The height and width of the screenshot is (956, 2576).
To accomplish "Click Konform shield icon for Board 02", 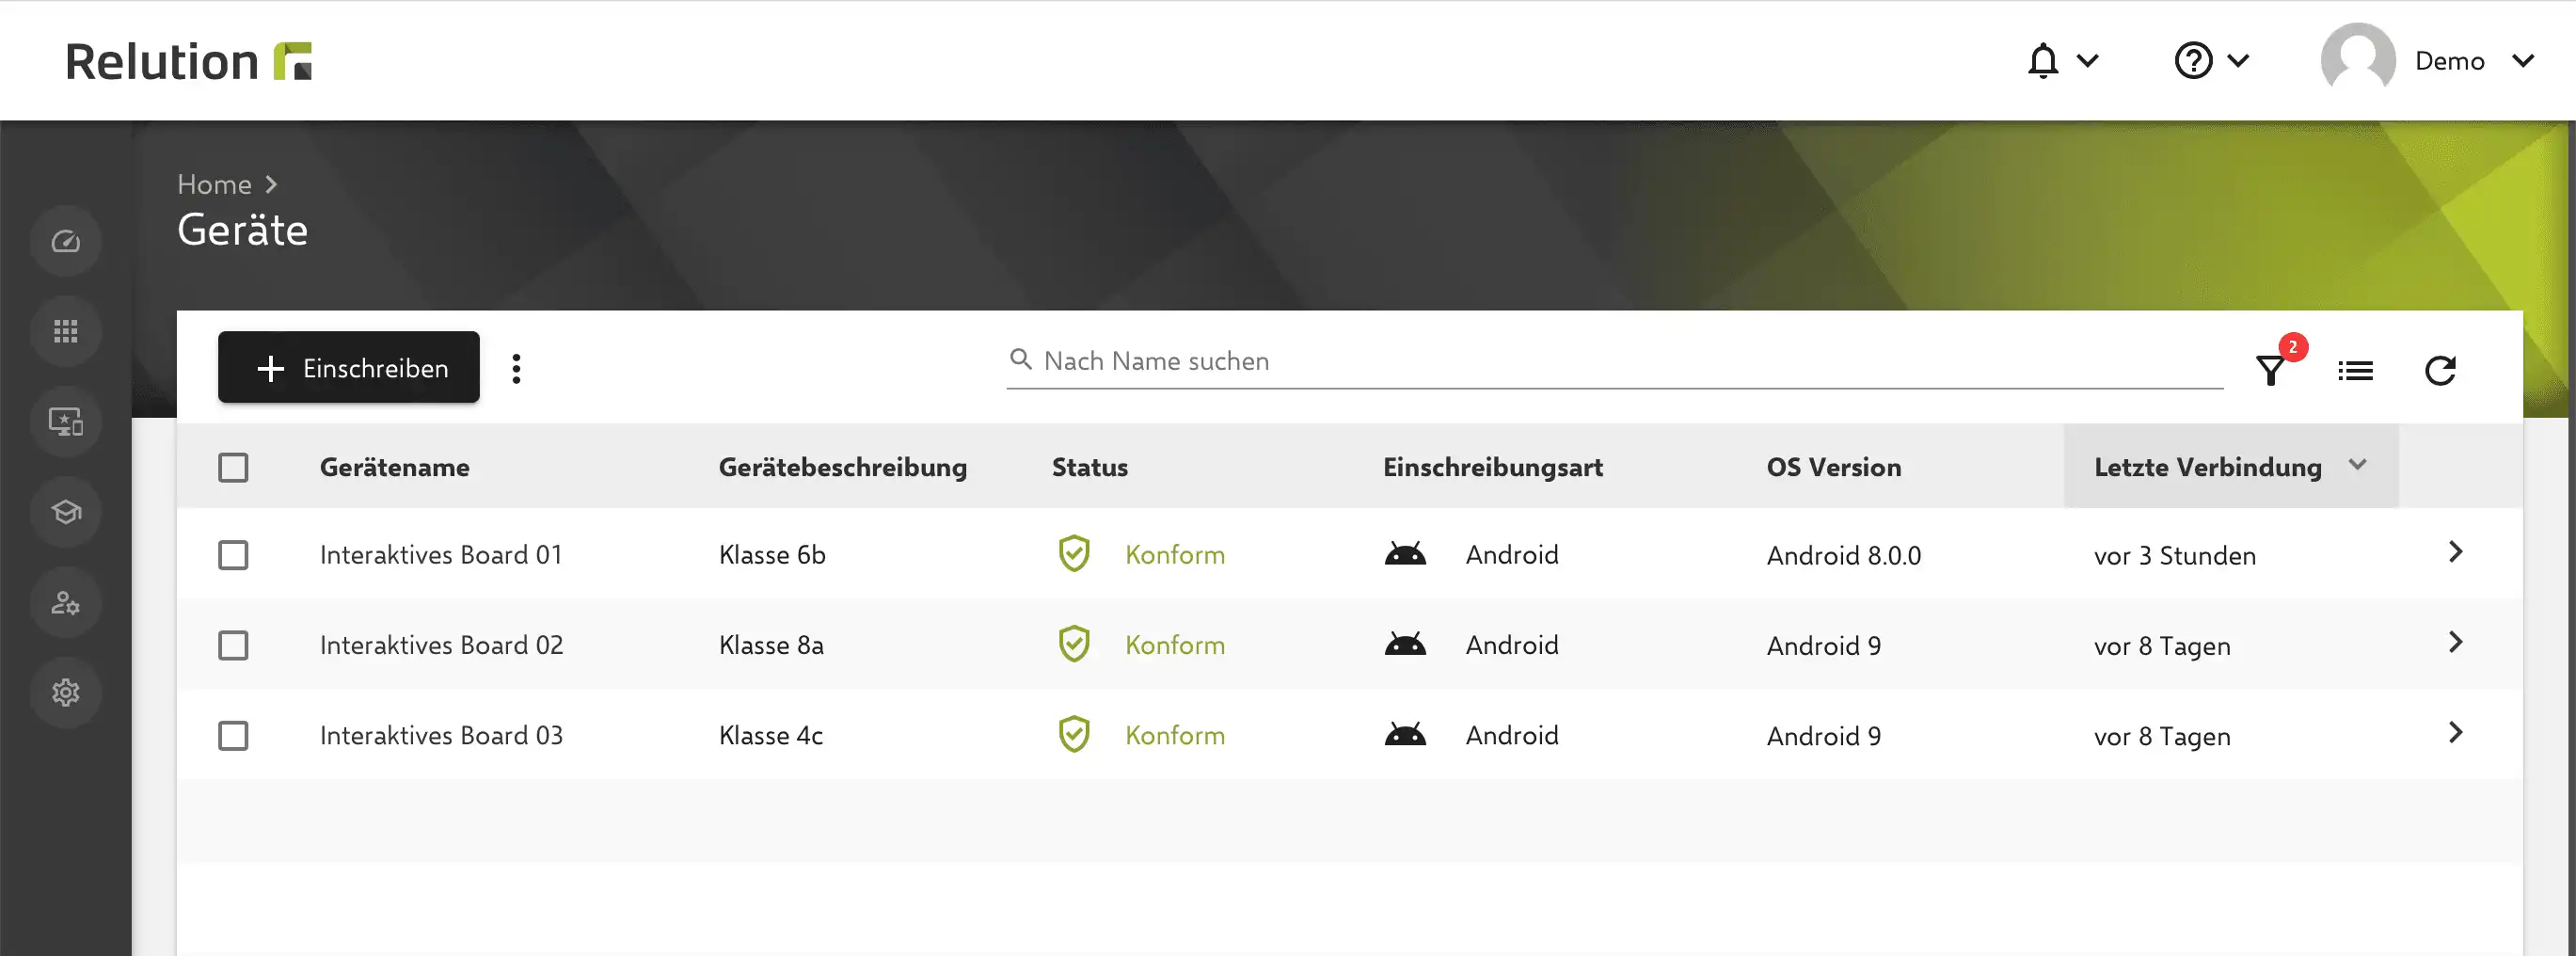I will click(x=1074, y=644).
